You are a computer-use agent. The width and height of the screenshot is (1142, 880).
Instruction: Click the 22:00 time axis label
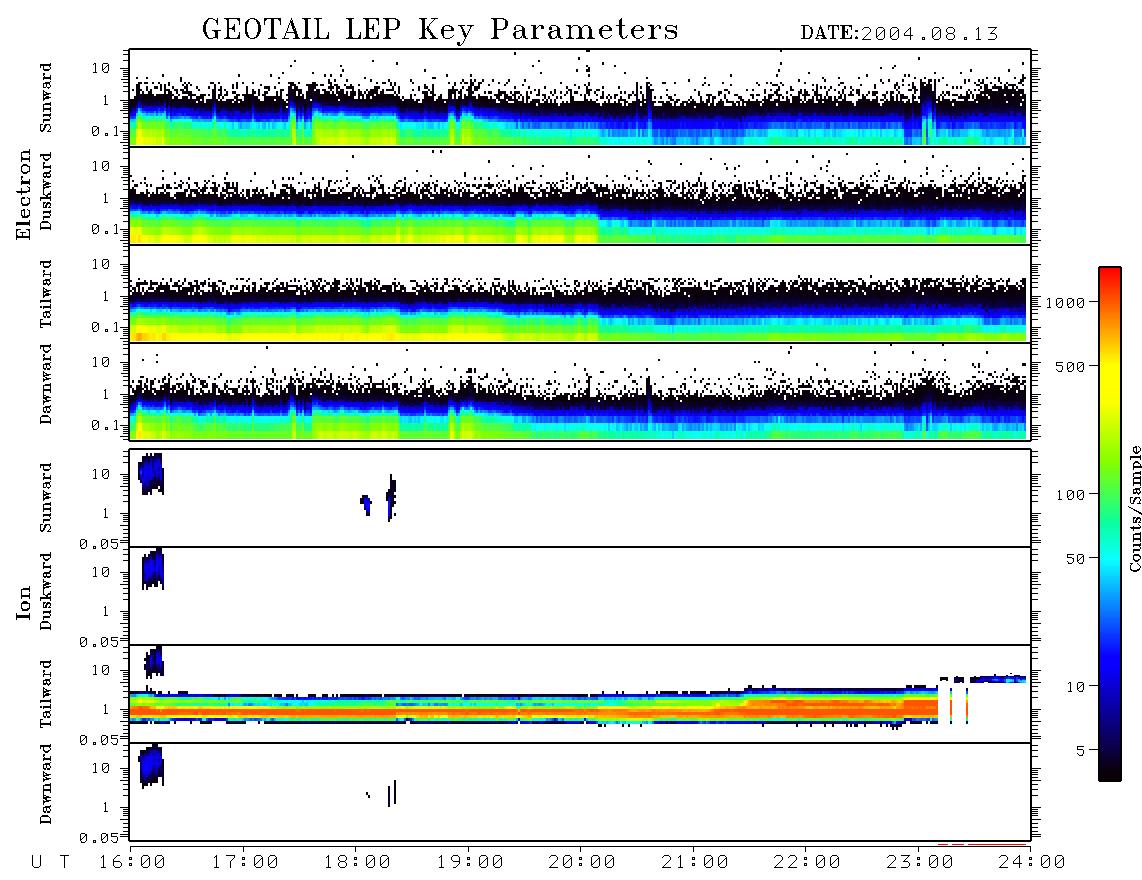pyautogui.click(x=807, y=862)
